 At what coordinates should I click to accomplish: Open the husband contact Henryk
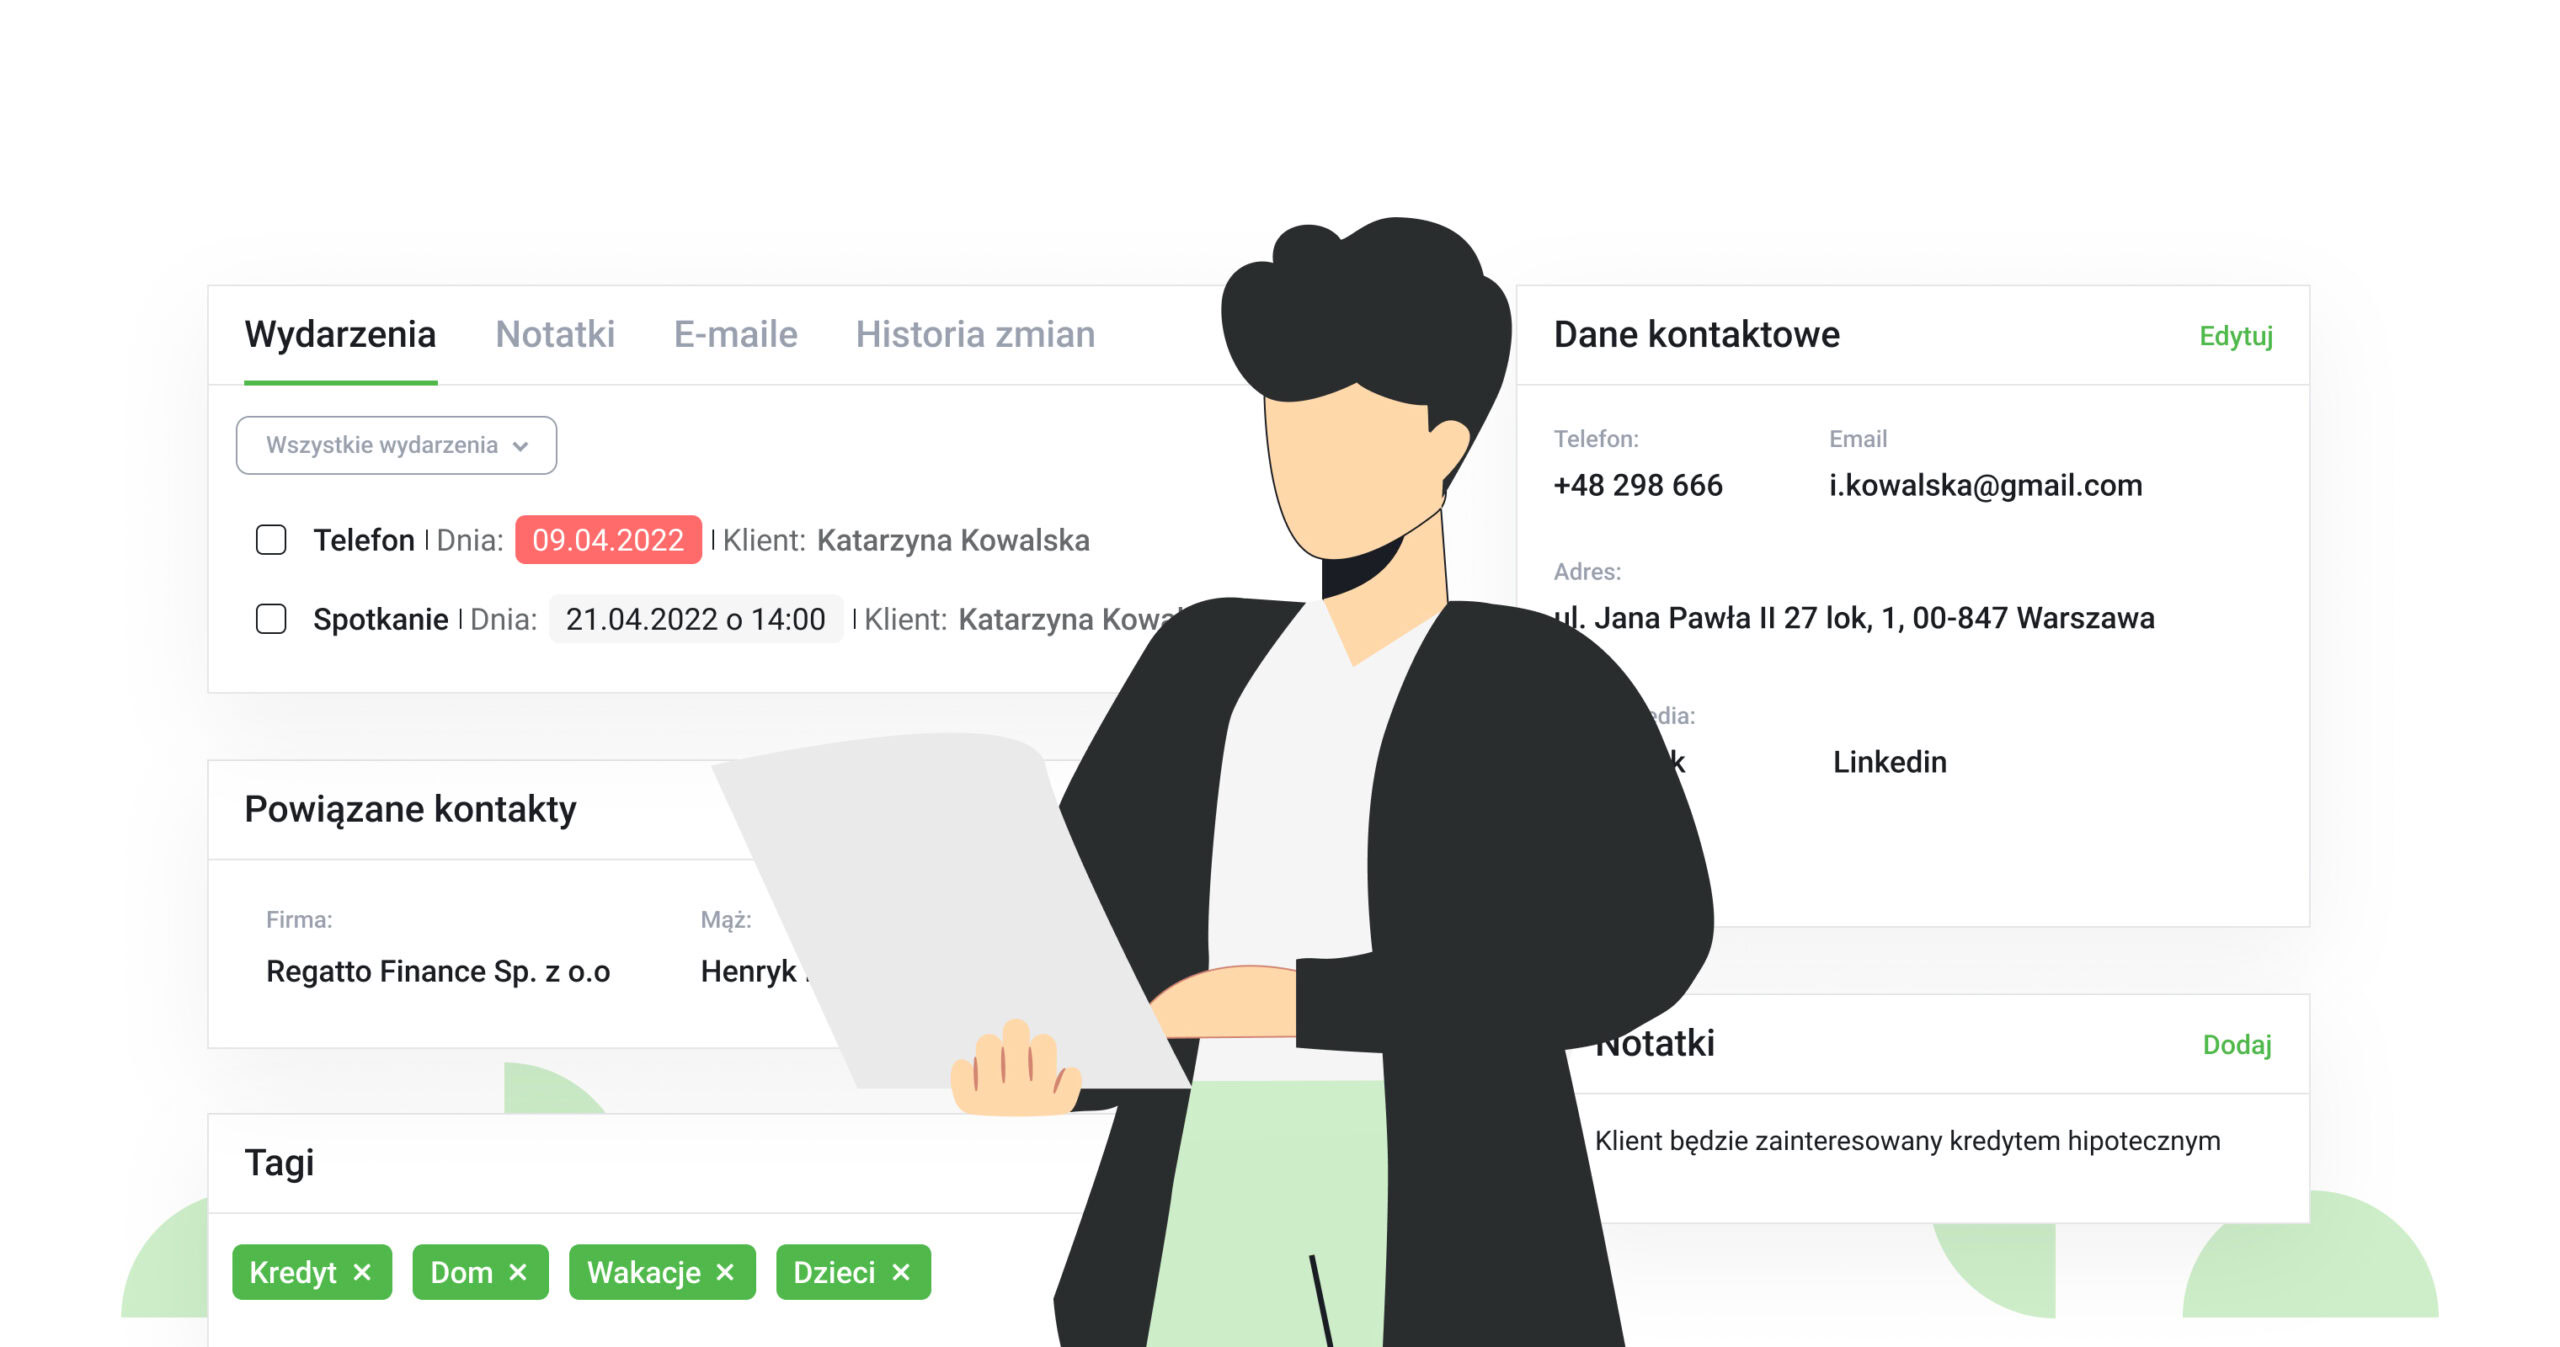[x=749, y=971]
